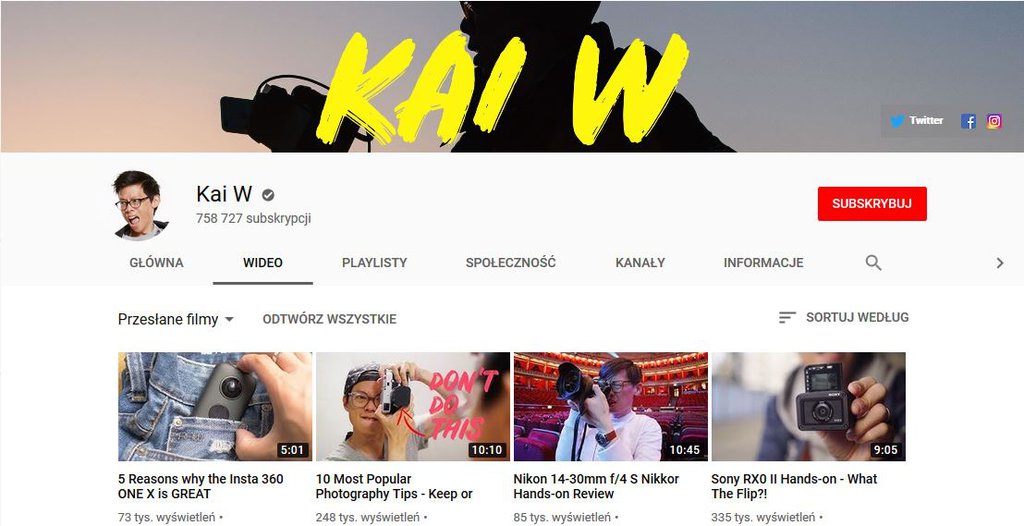Screen dimensions: 1024x526
Task: Open the Instagram icon in banner
Action: [994, 121]
